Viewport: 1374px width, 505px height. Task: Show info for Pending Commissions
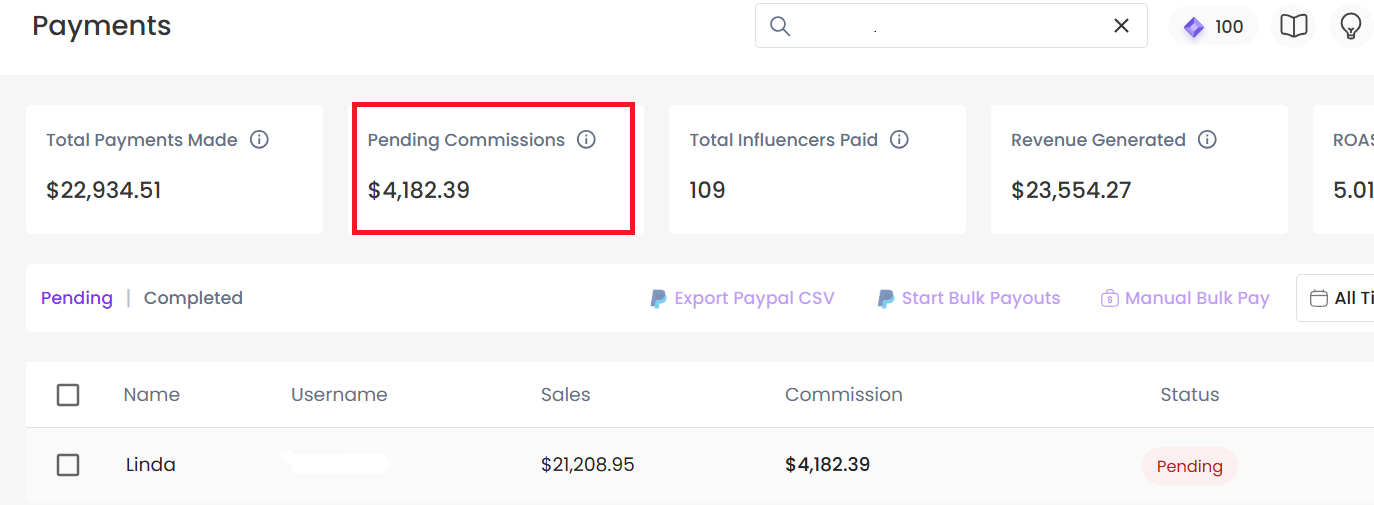click(x=586, y=140)
